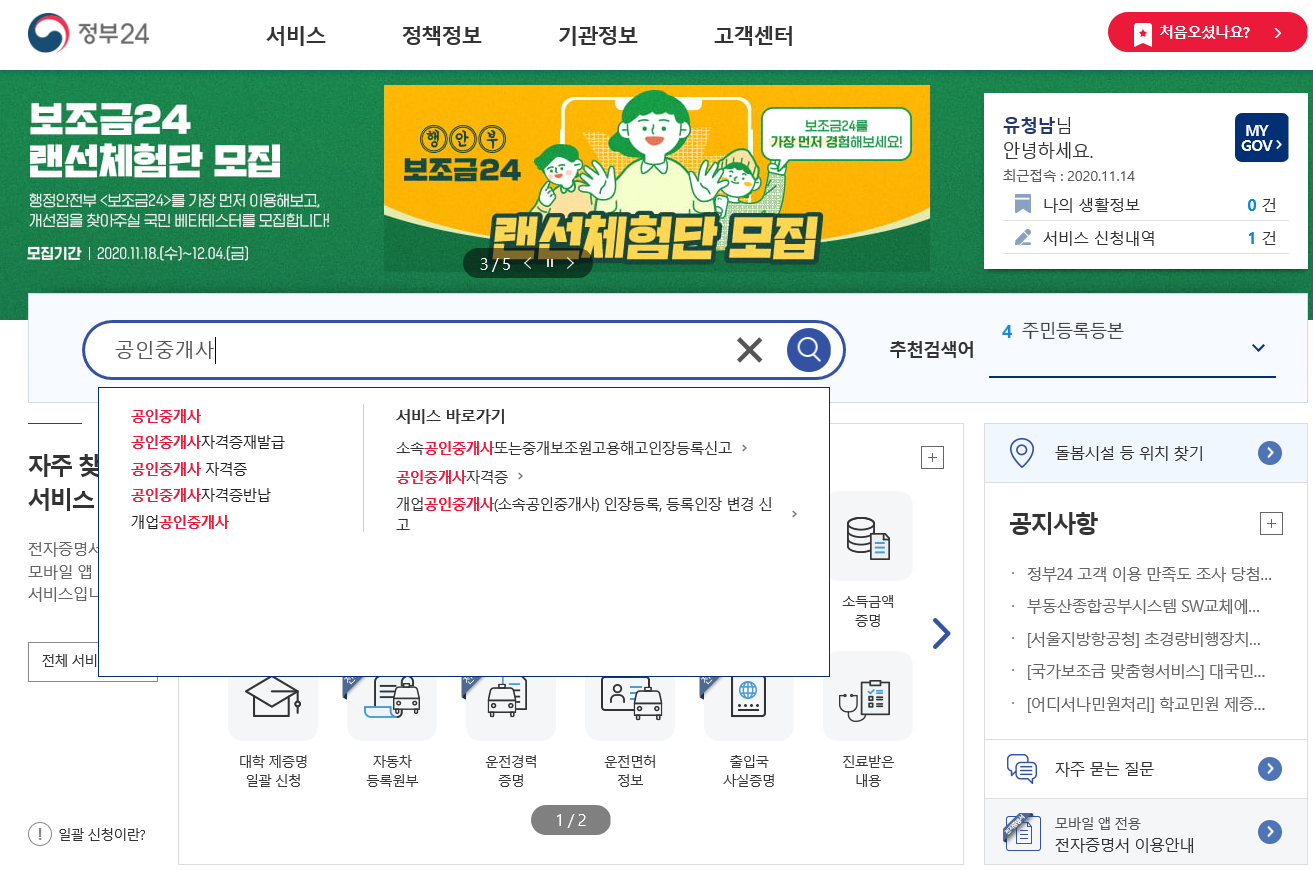The height and width of the screenshot is (870, 1313).
Task: Open 나의 생활정보 link
Action: click(x=1091, y=205)
